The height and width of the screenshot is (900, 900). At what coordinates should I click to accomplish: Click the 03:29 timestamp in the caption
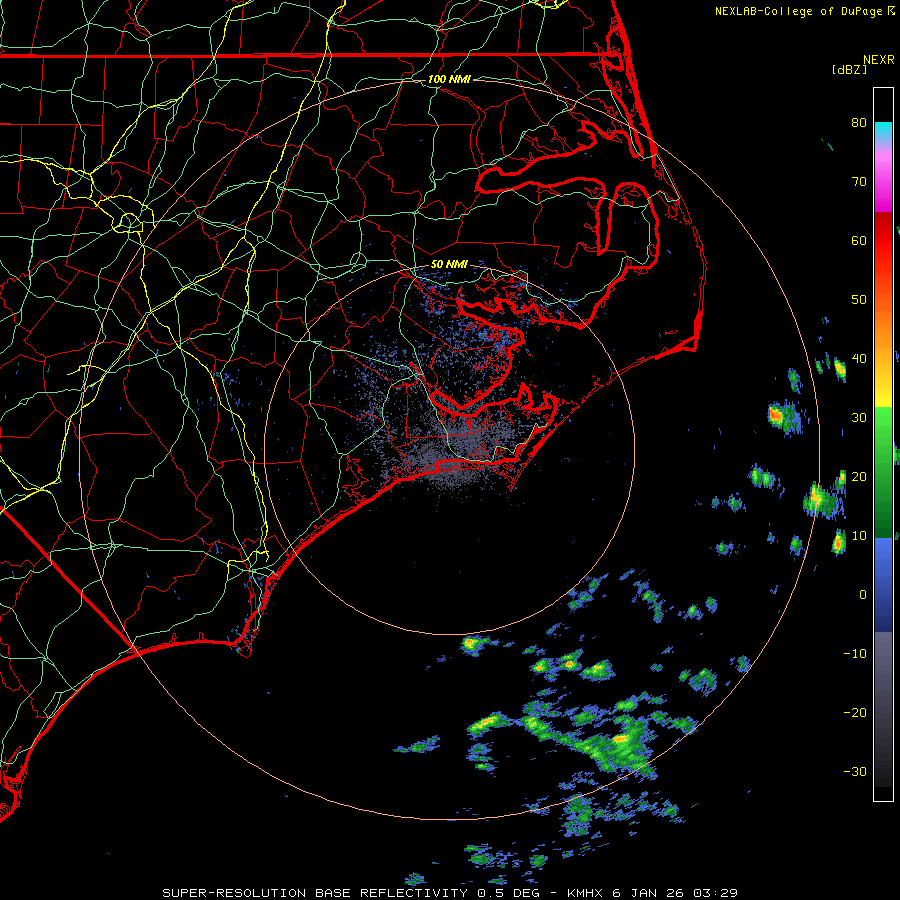pyautogui.click(x=715, y=893)
